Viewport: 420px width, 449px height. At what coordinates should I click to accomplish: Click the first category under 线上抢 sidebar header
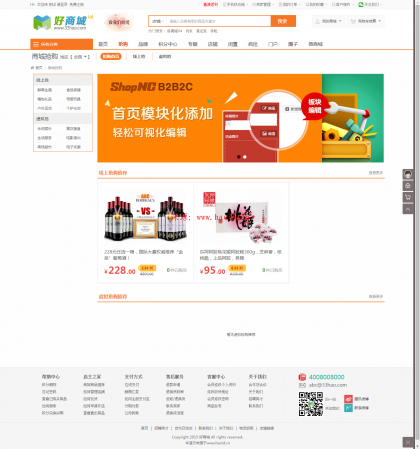pyautogui.click(x=44, y=90)
